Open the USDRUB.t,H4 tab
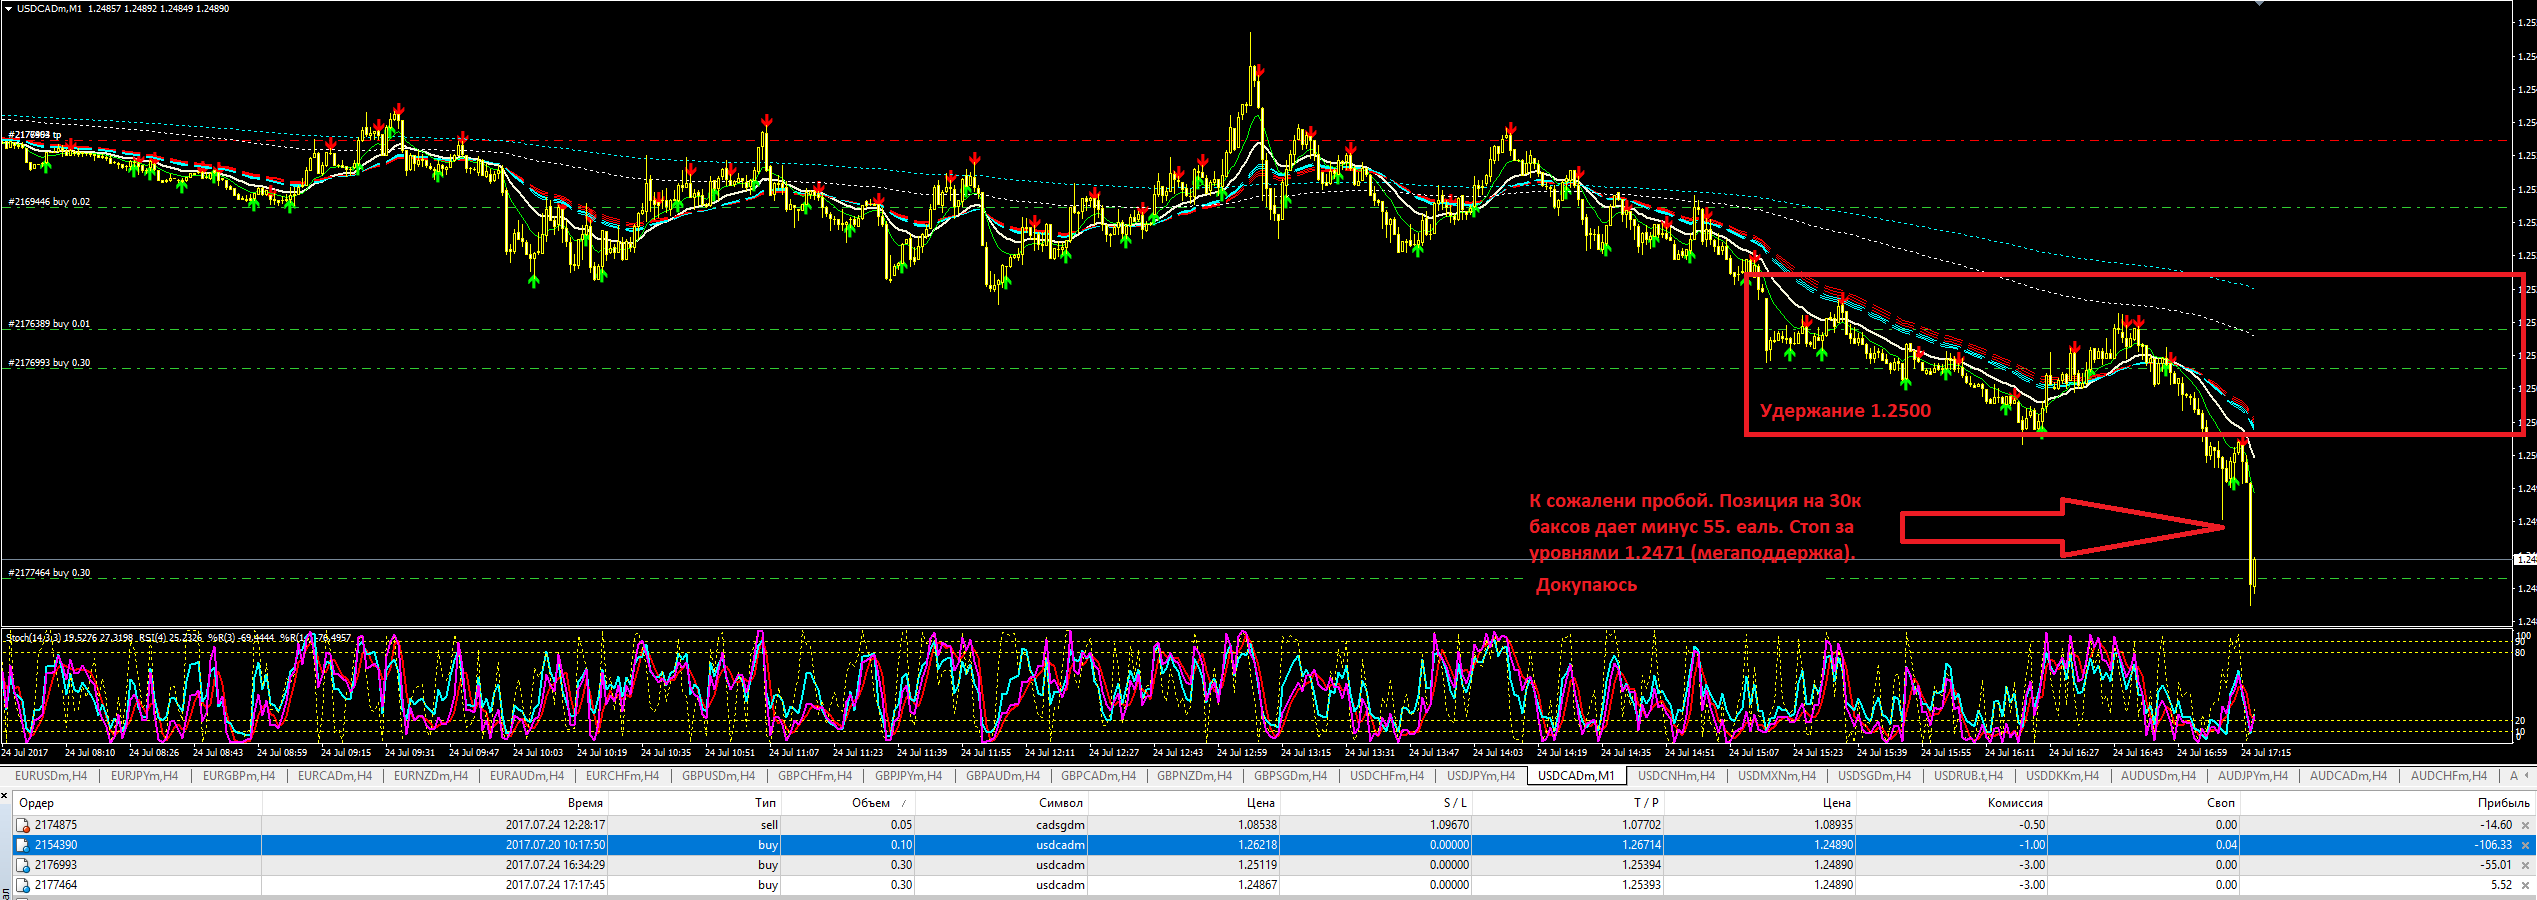The width and height of the screenshot is (2537, 900). coord(1968,776)
